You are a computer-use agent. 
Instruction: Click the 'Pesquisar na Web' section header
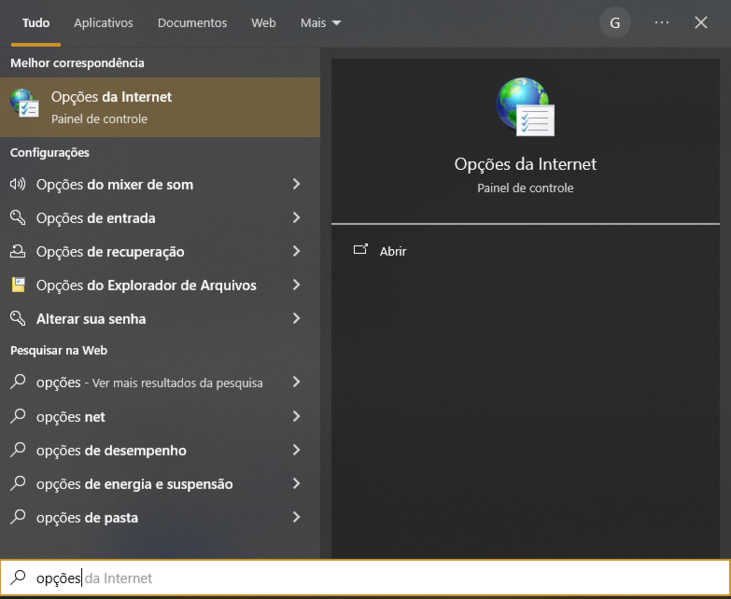click(x=59, y=350)
